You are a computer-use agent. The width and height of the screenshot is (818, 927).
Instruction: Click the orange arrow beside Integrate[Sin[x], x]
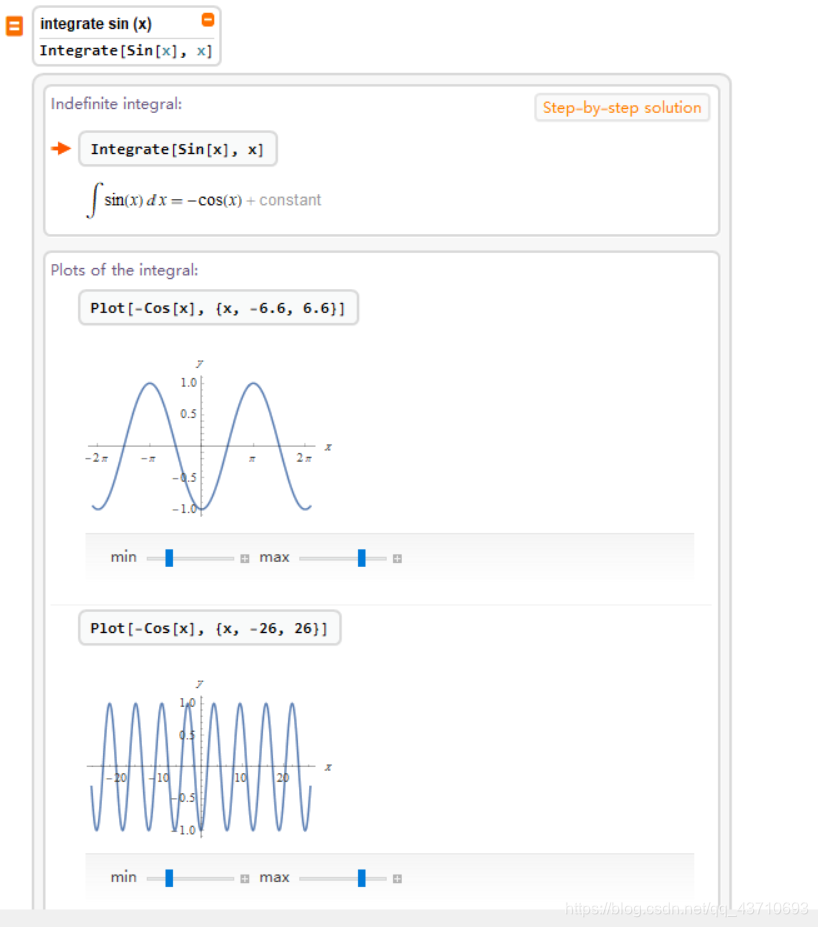pos(62,149)
